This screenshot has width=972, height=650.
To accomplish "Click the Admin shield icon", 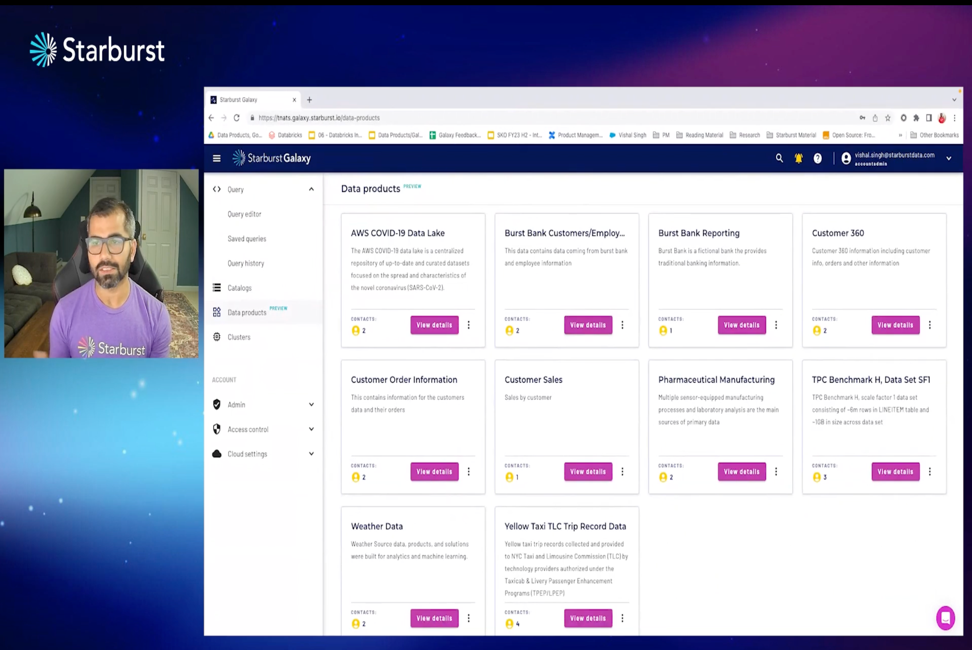I will pos(216,405).
